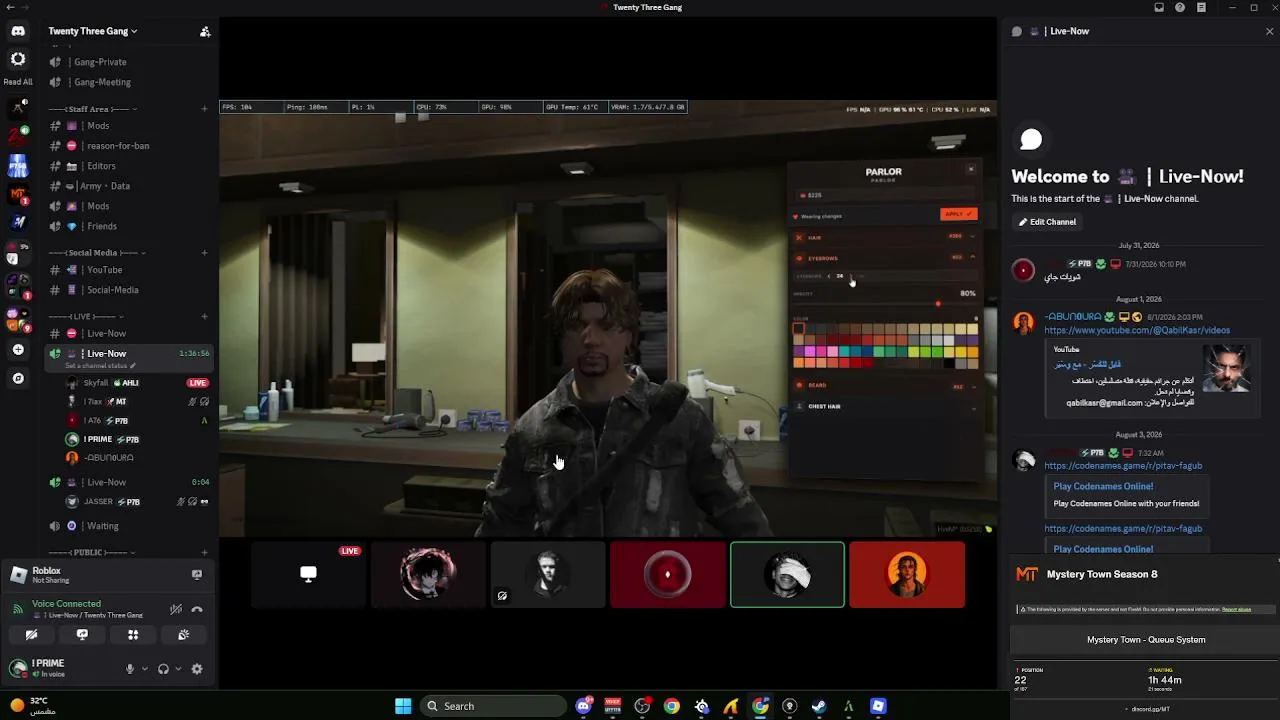Click Set a channel status under Live-Now

(x=100, y=366)
